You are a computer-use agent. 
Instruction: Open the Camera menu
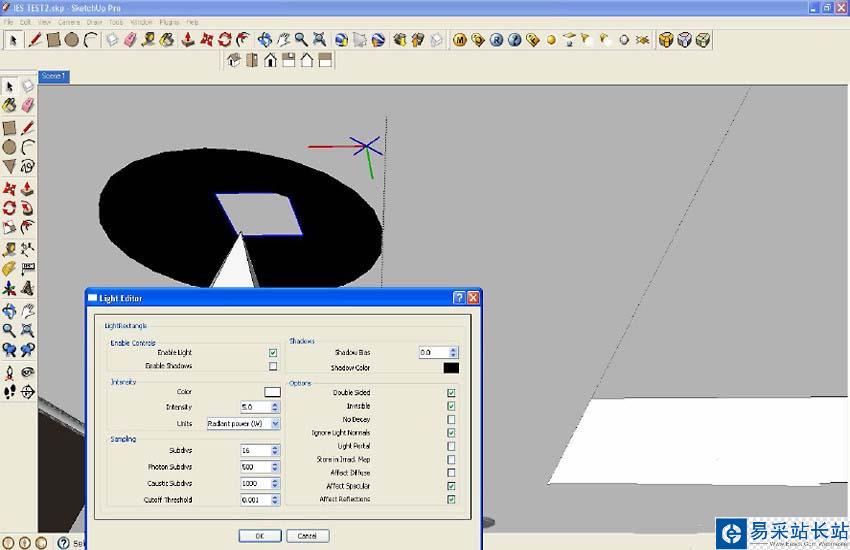click(69, 22)
